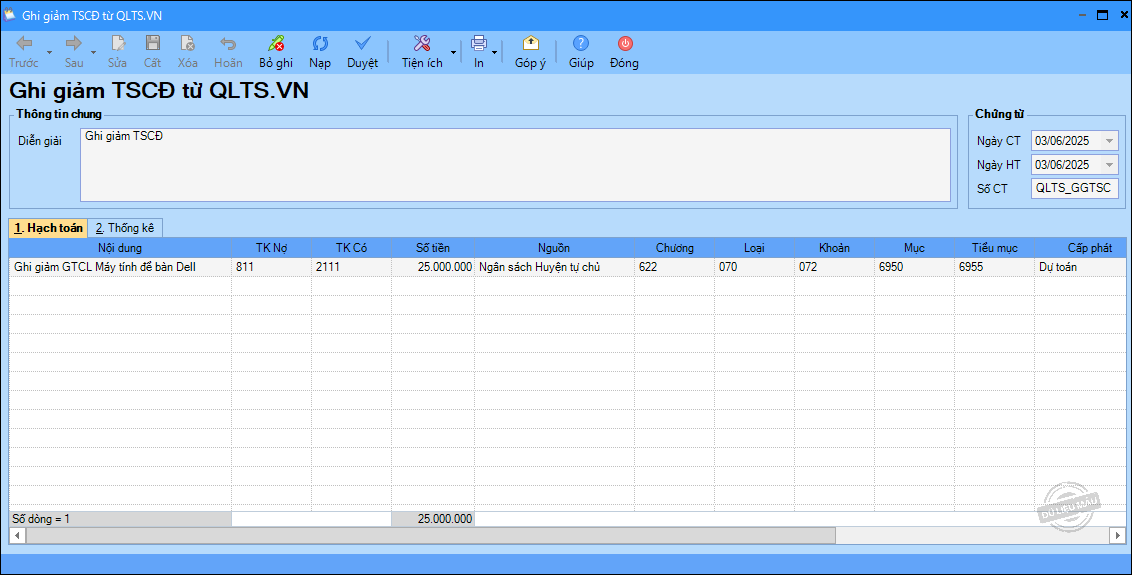This screenshot has width=1132, height=575.
Task: Click the Tiểu mục column header
Action: coord(994,248)
